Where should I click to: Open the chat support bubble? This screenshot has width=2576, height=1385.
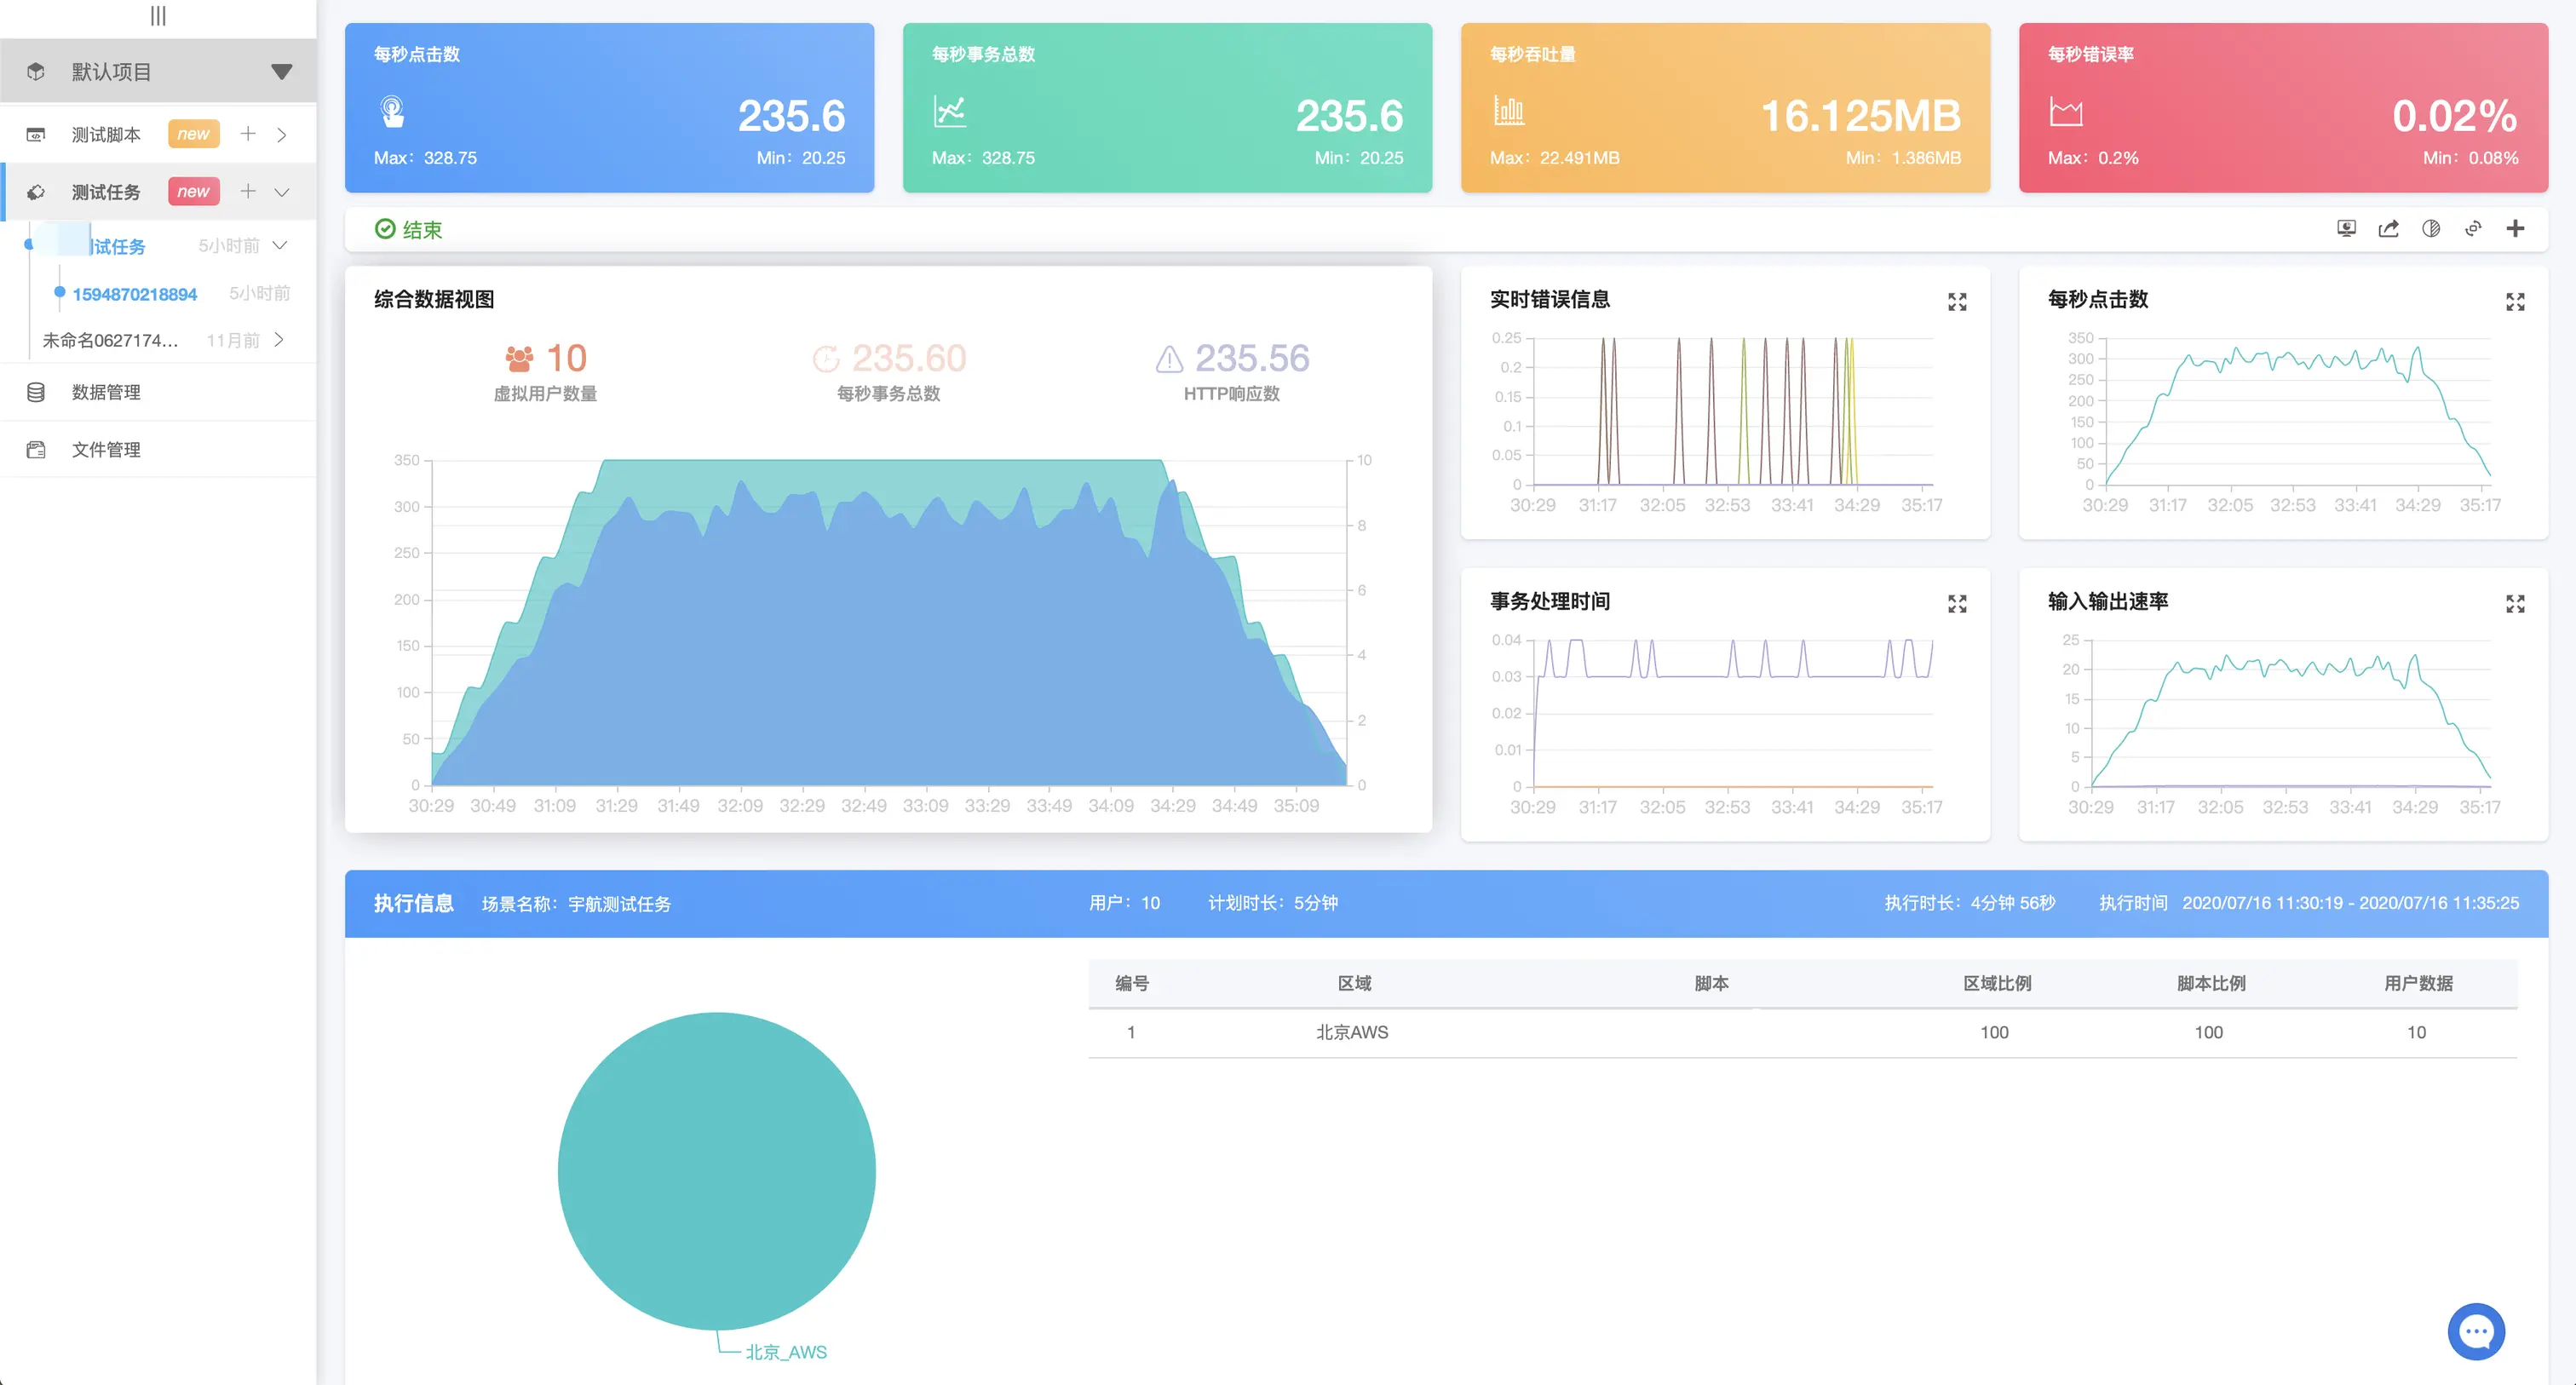coord(2476,1331)
